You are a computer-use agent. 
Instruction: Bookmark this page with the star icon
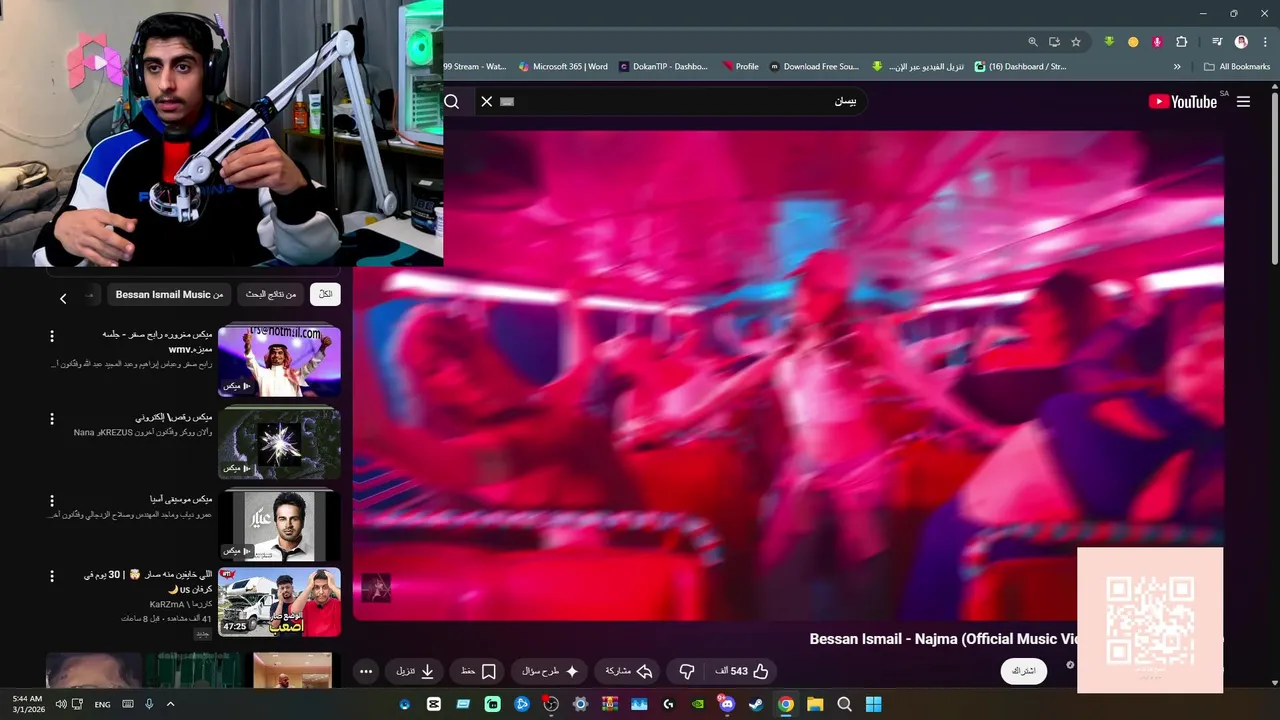1076,42
